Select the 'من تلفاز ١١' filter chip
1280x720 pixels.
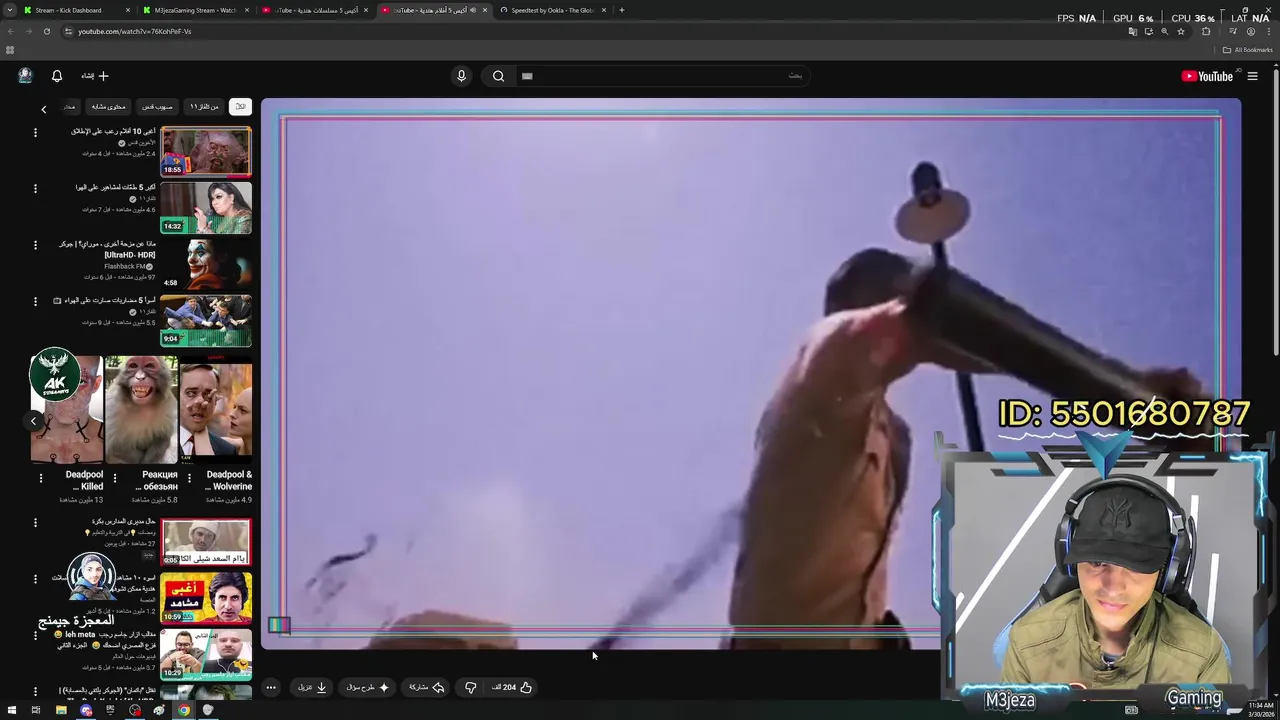tap(204, 107)
